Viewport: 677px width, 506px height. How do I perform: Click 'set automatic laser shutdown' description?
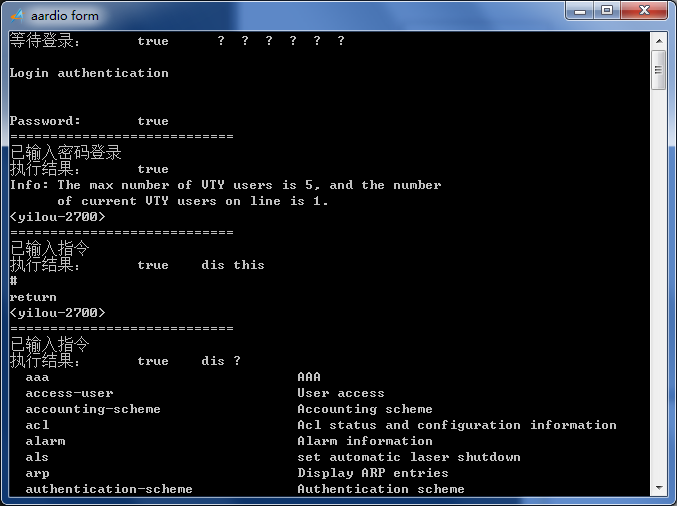tap(409, 457)
